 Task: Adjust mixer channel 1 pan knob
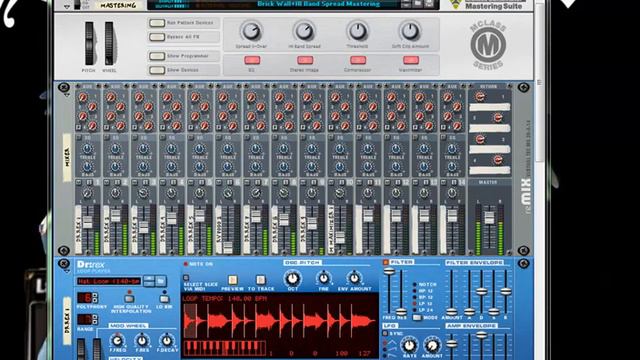[87, 193]
